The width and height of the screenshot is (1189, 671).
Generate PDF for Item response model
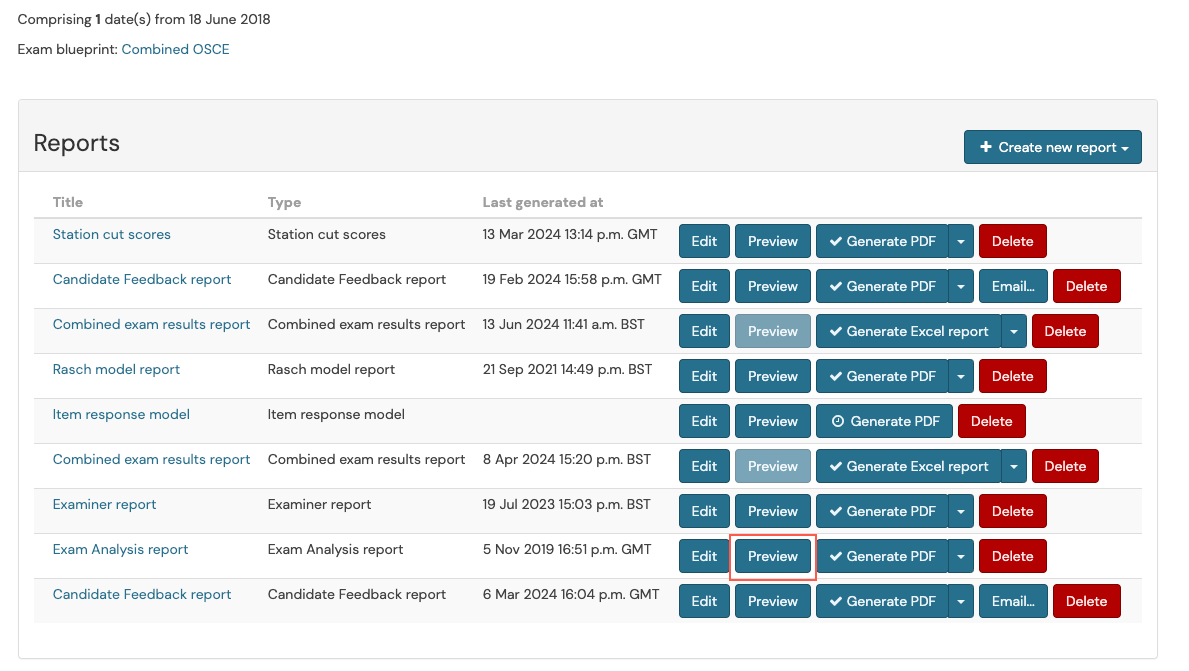click(885, 421)
